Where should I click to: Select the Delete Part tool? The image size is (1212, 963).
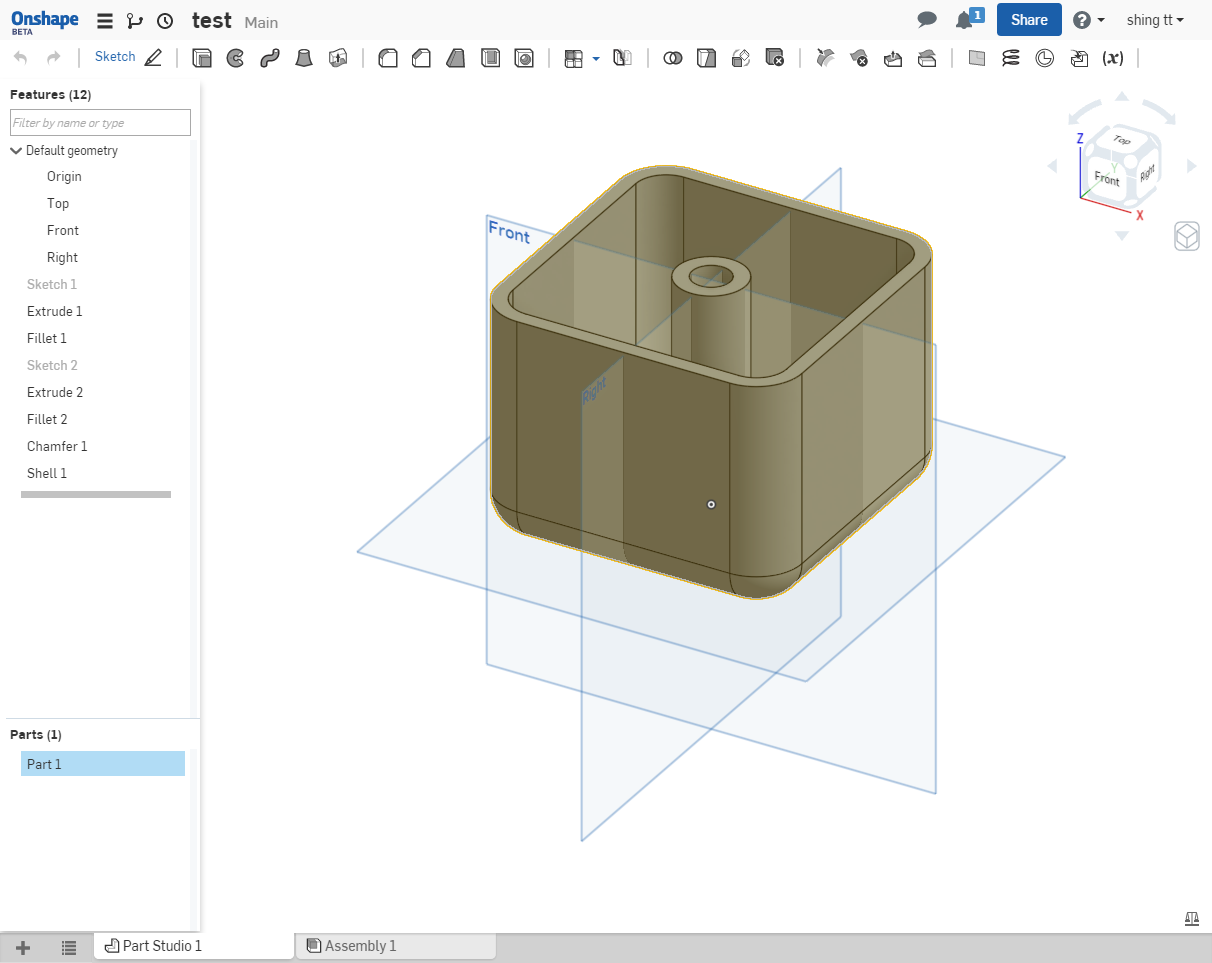click(x=774, y=58)
